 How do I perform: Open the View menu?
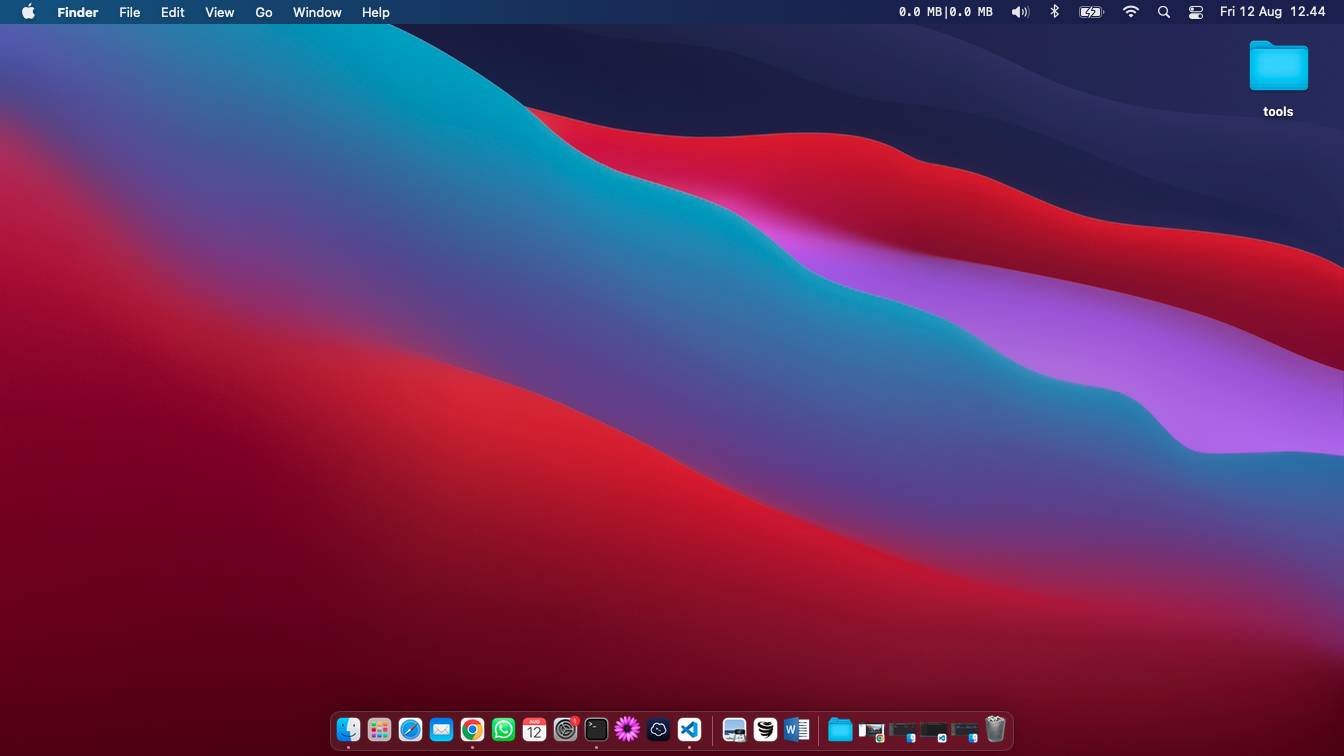219,12
